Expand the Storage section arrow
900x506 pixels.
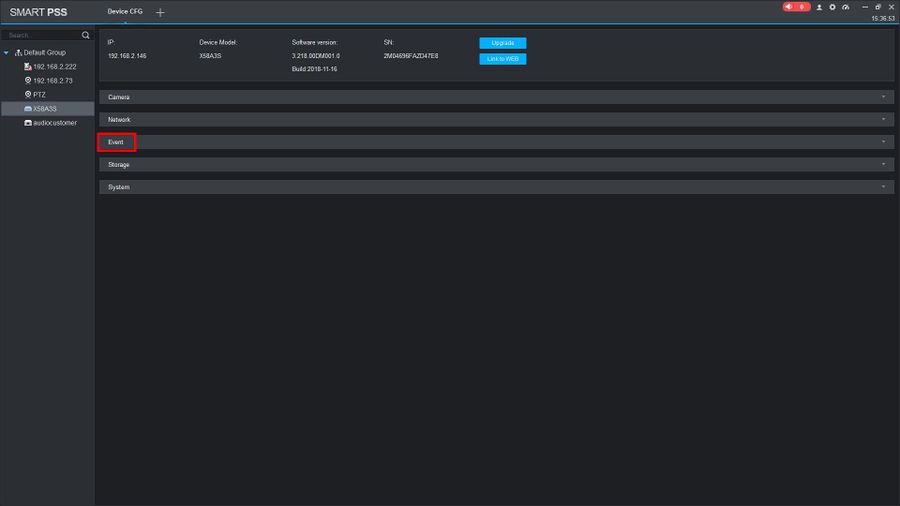coord(883,164)
